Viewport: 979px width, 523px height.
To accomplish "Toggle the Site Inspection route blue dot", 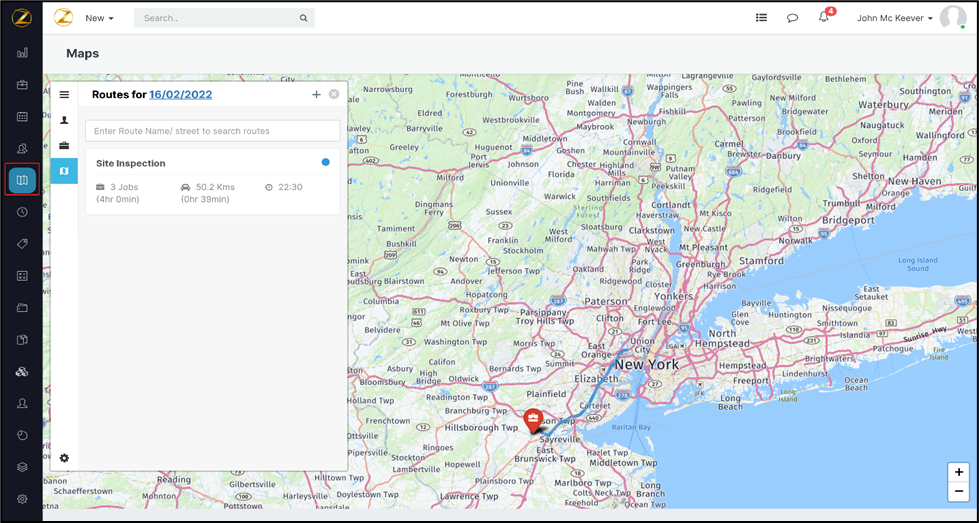I will 325,162.
